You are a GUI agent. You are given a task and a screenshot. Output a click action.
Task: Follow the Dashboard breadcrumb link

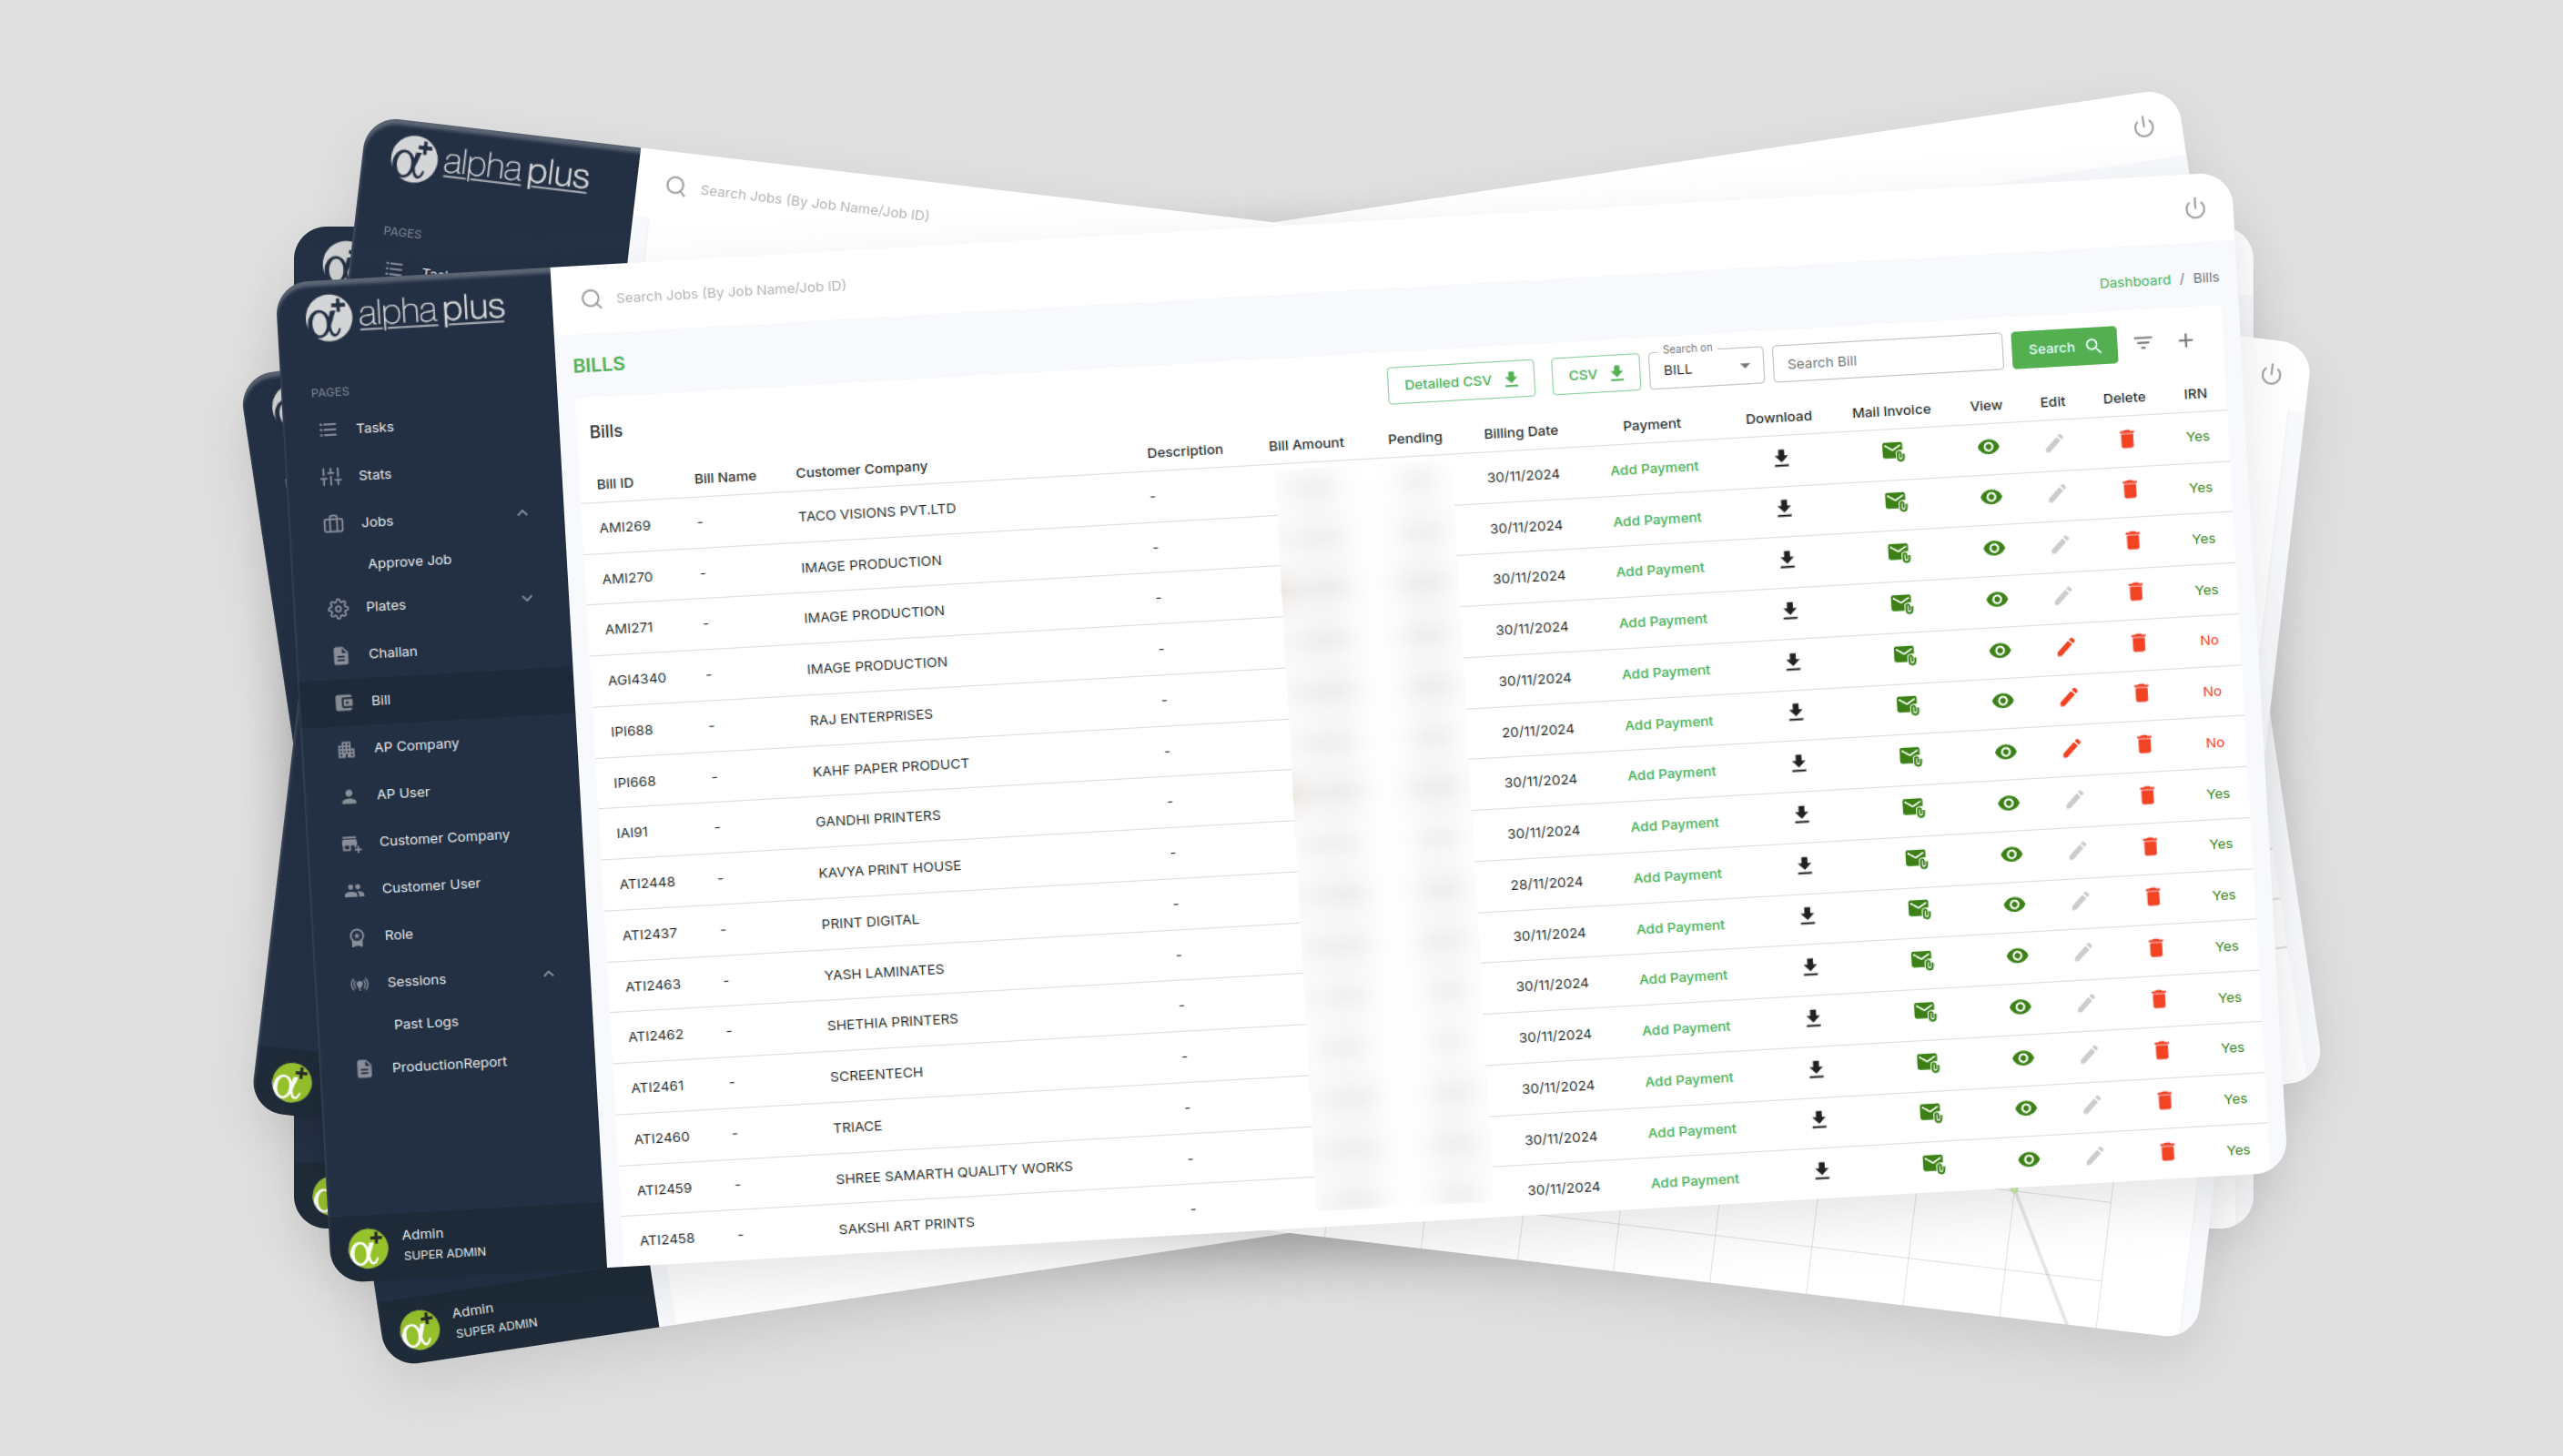(2135, 281)
